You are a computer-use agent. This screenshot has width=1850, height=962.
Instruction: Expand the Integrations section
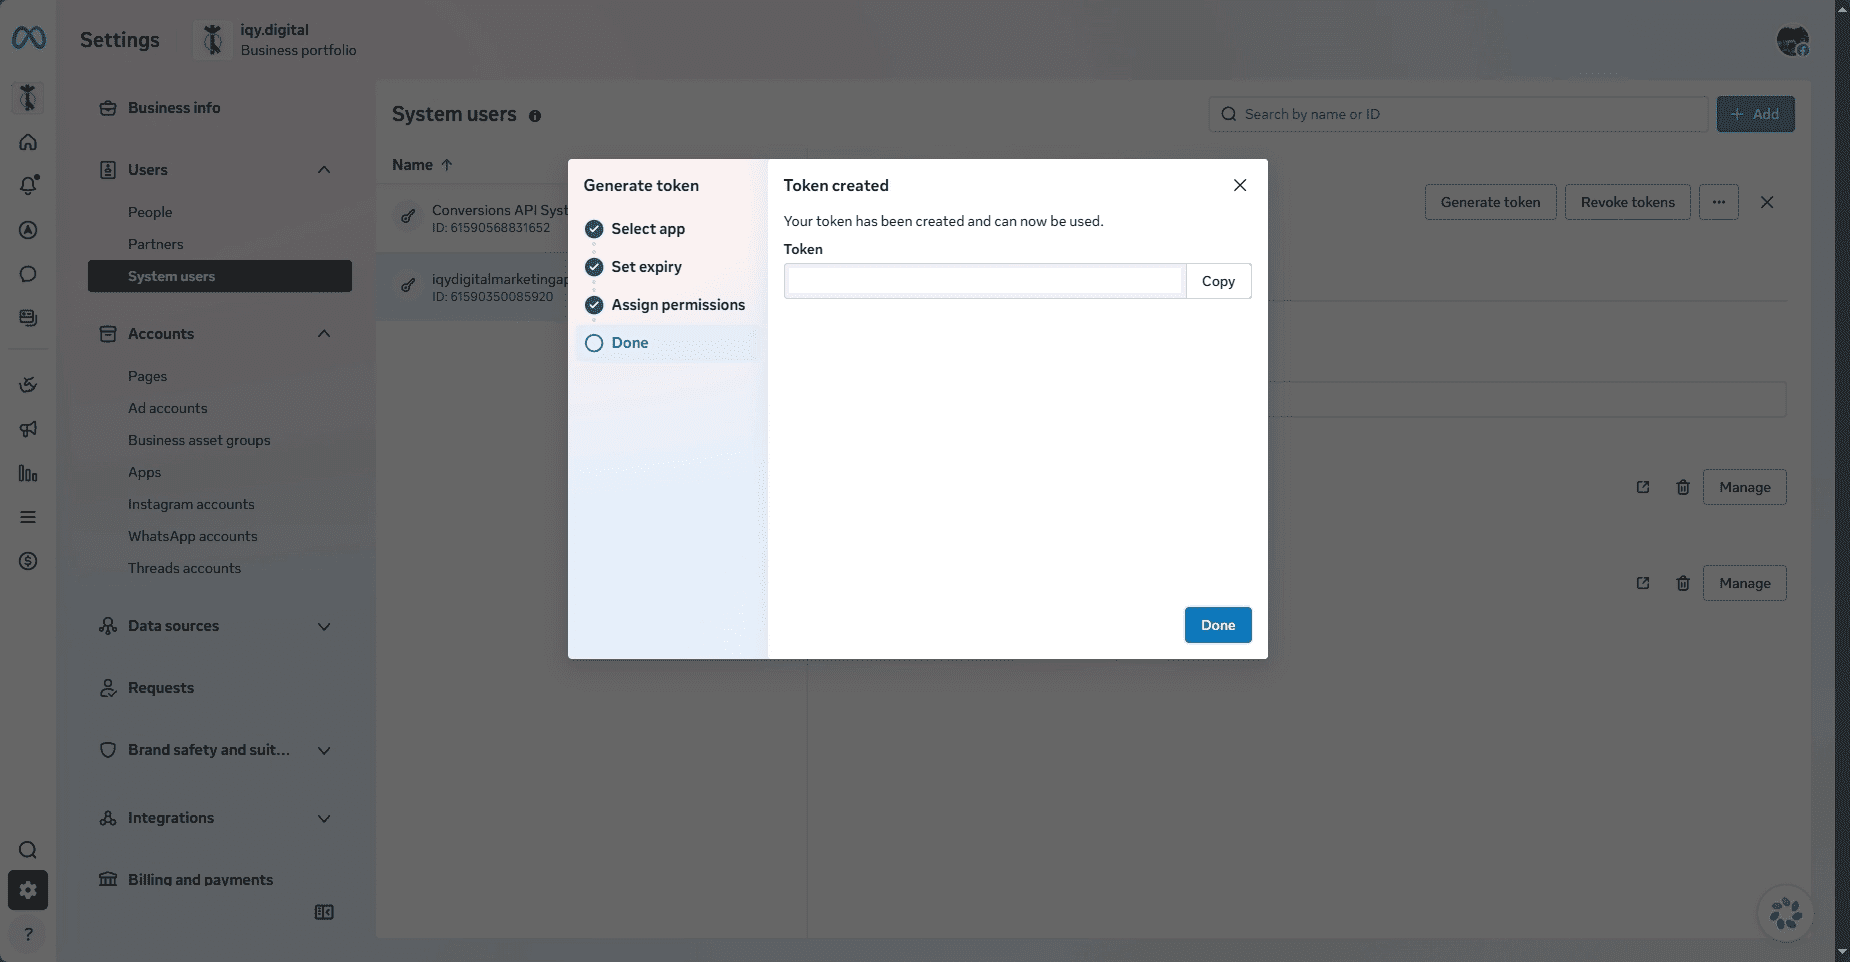tap(324, 818)
